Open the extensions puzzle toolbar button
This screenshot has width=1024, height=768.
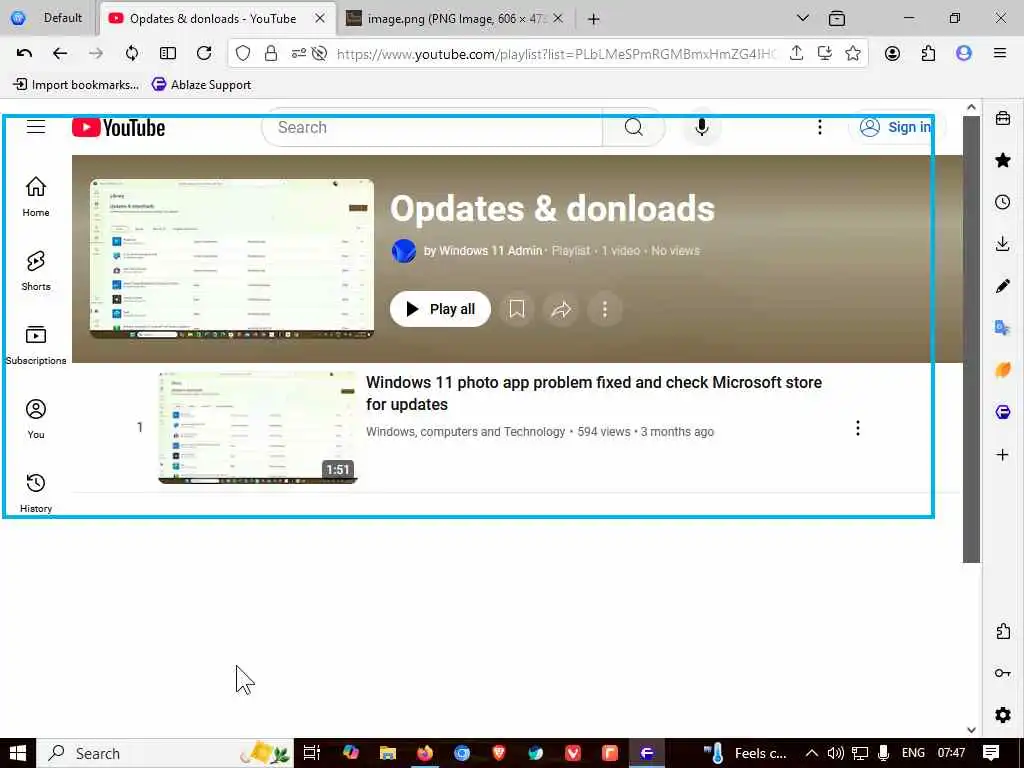tap(928, 54)
